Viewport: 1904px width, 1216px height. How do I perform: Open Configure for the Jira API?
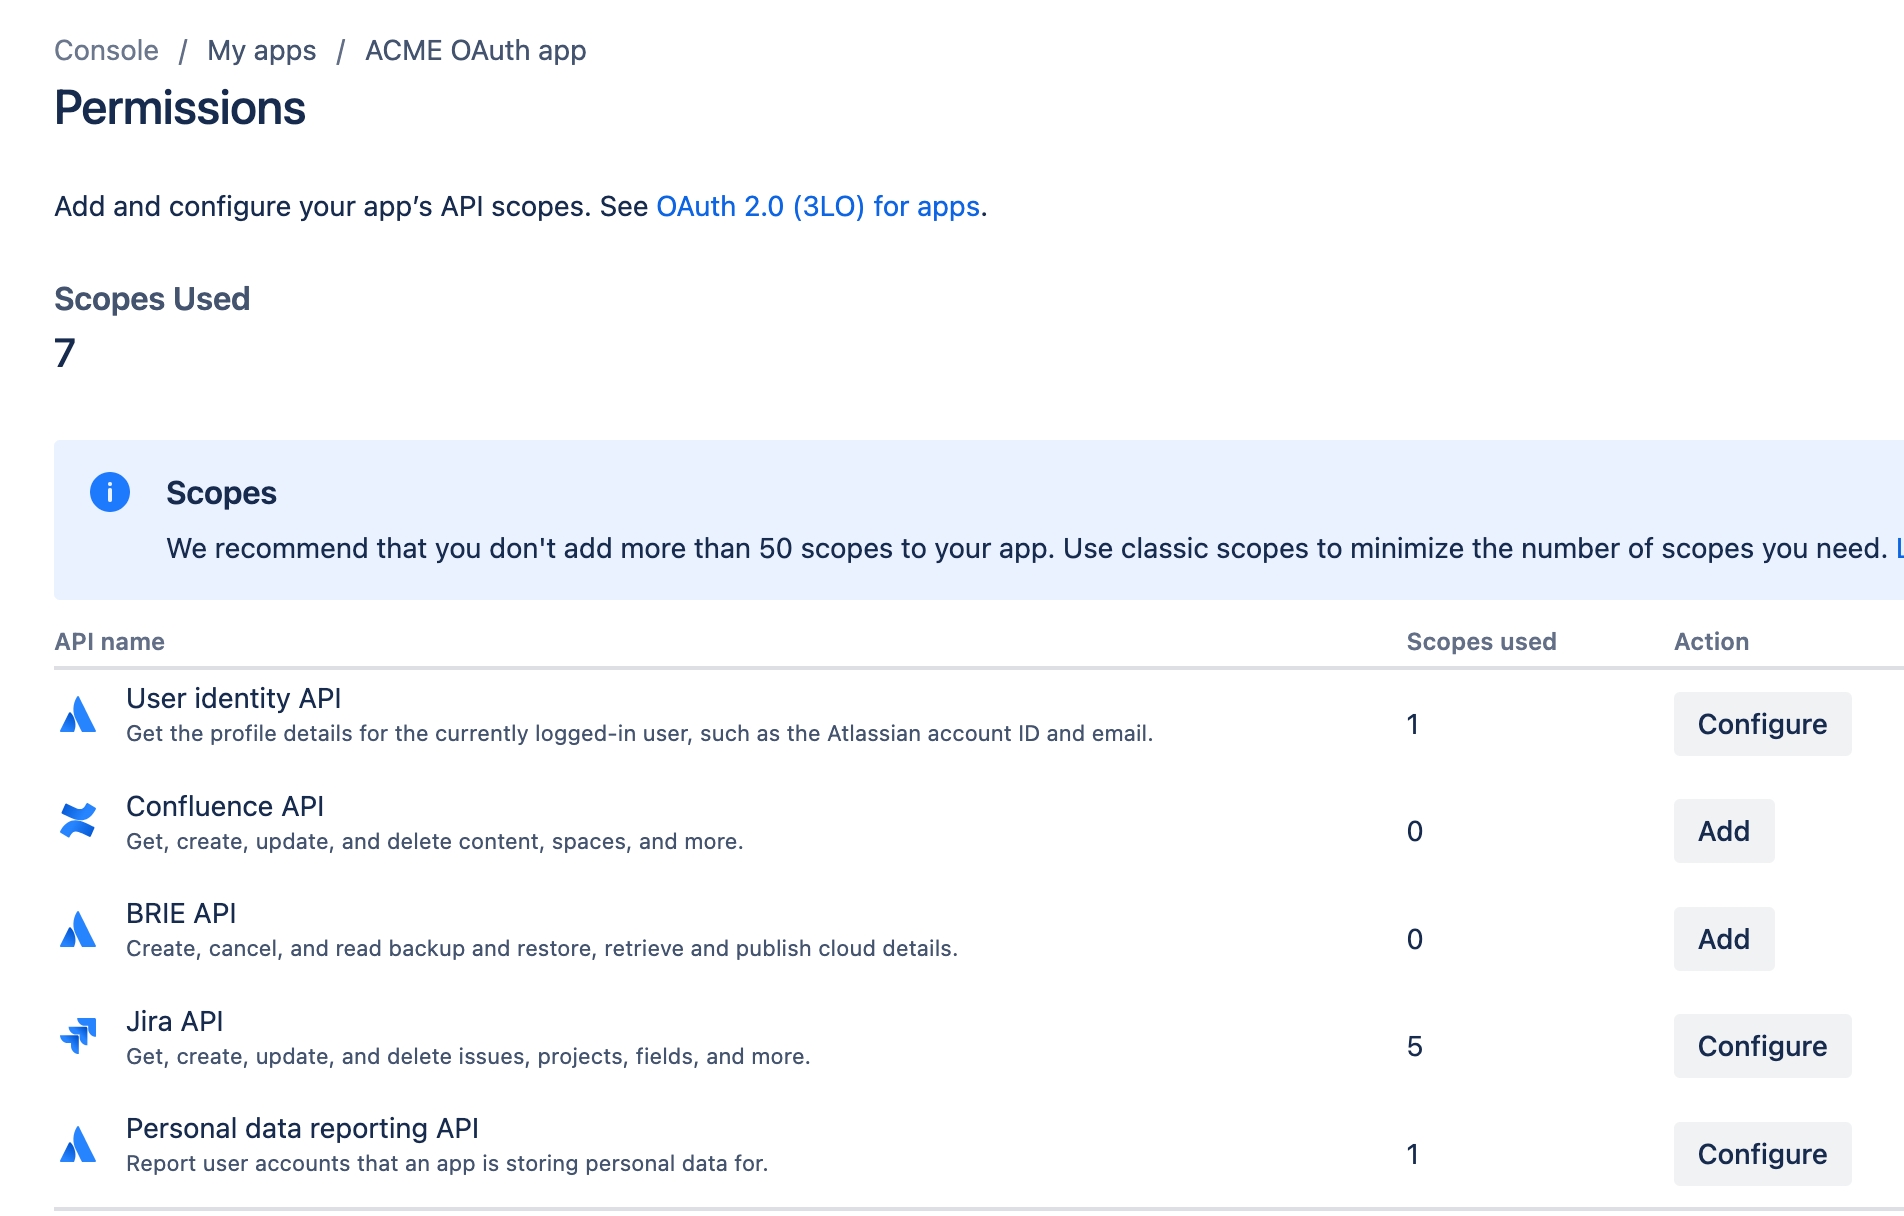pyautogui.click(x=1762, y=1046)
